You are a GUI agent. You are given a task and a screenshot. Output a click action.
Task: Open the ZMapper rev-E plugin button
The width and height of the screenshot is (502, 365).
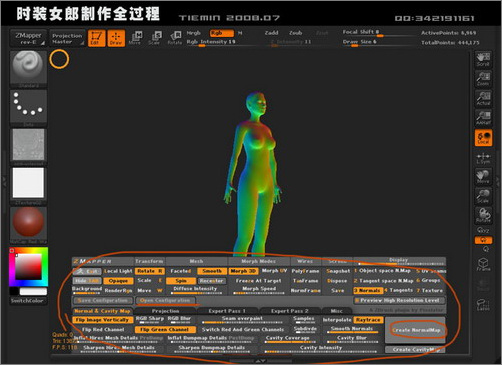(28, 38)
